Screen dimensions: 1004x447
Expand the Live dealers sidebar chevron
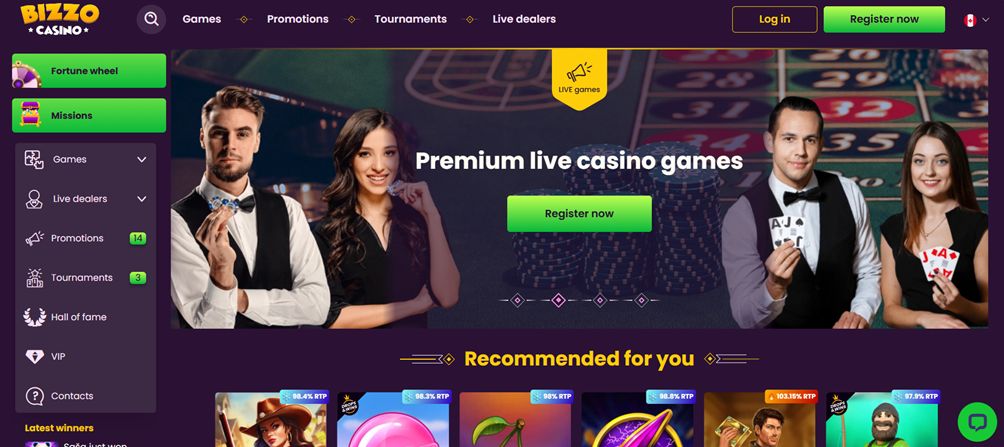pos(142,199)
